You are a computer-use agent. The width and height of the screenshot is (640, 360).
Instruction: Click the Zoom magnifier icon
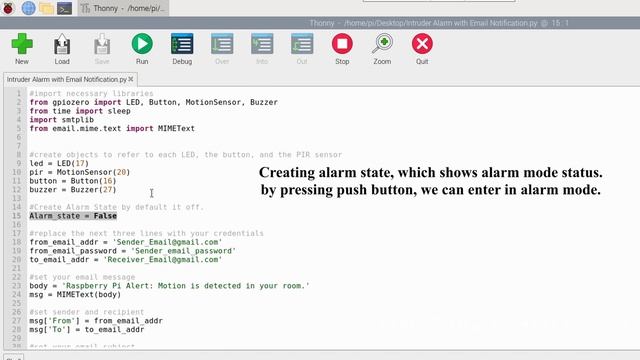(382, 44)
